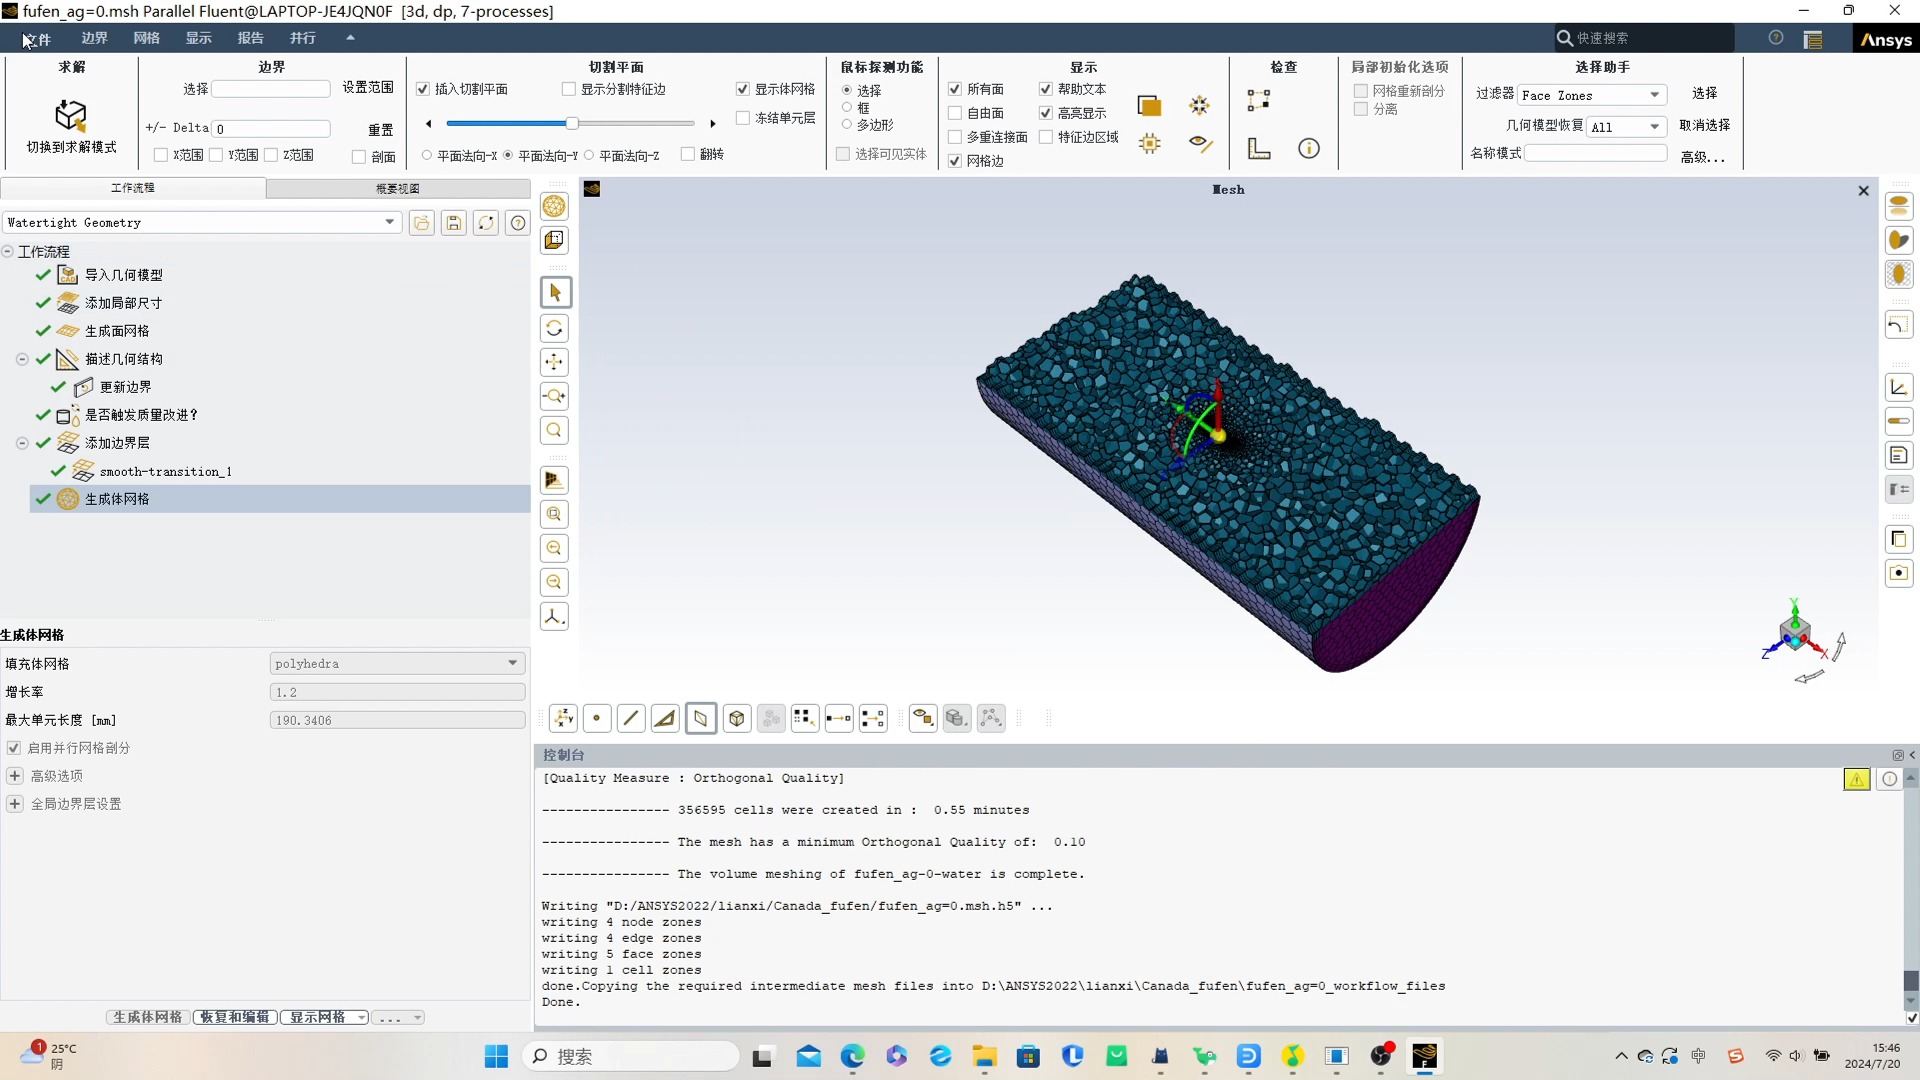Select the edge selection filter icon
The width and height of the screenshot is (1920, 1080).
click(x=631, y=718)
